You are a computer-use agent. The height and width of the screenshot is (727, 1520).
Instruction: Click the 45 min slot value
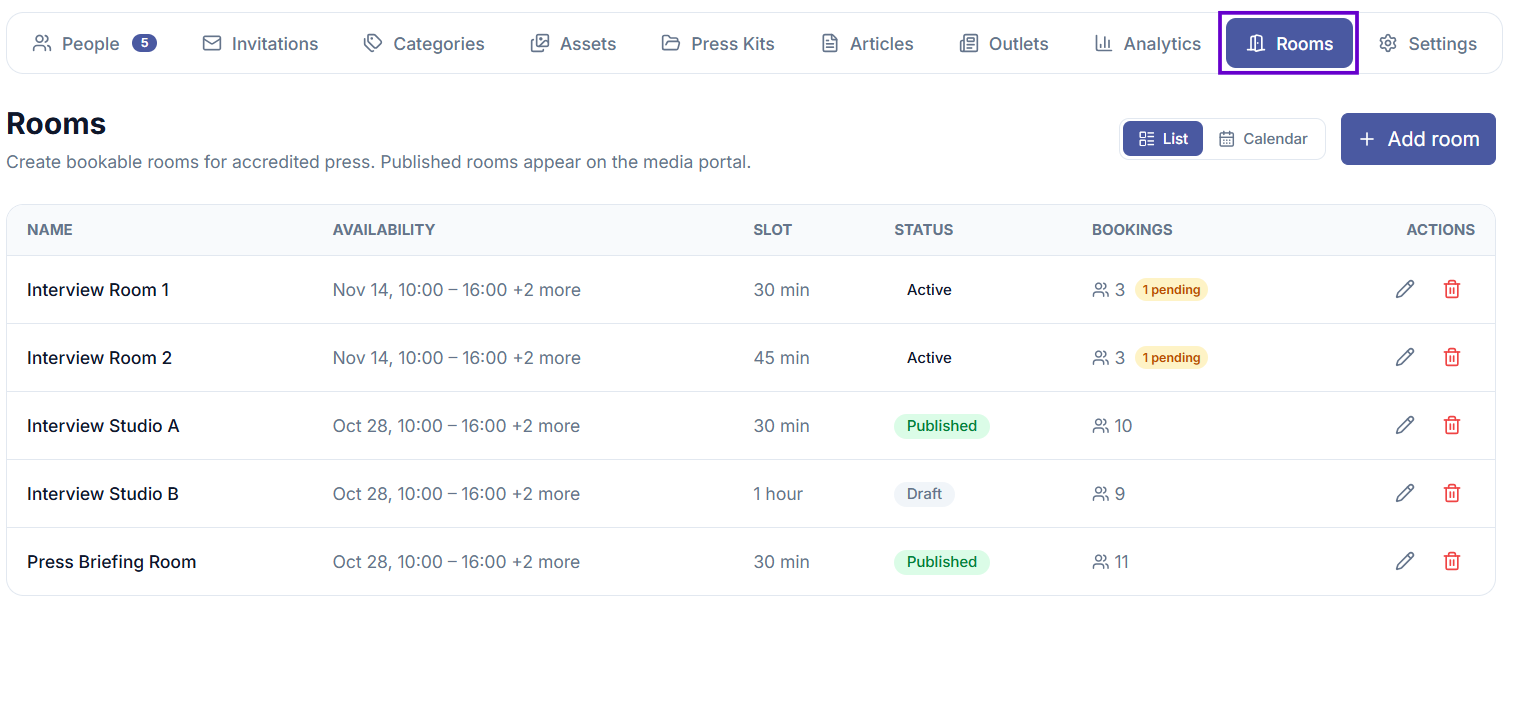click(x=781, y=358)
